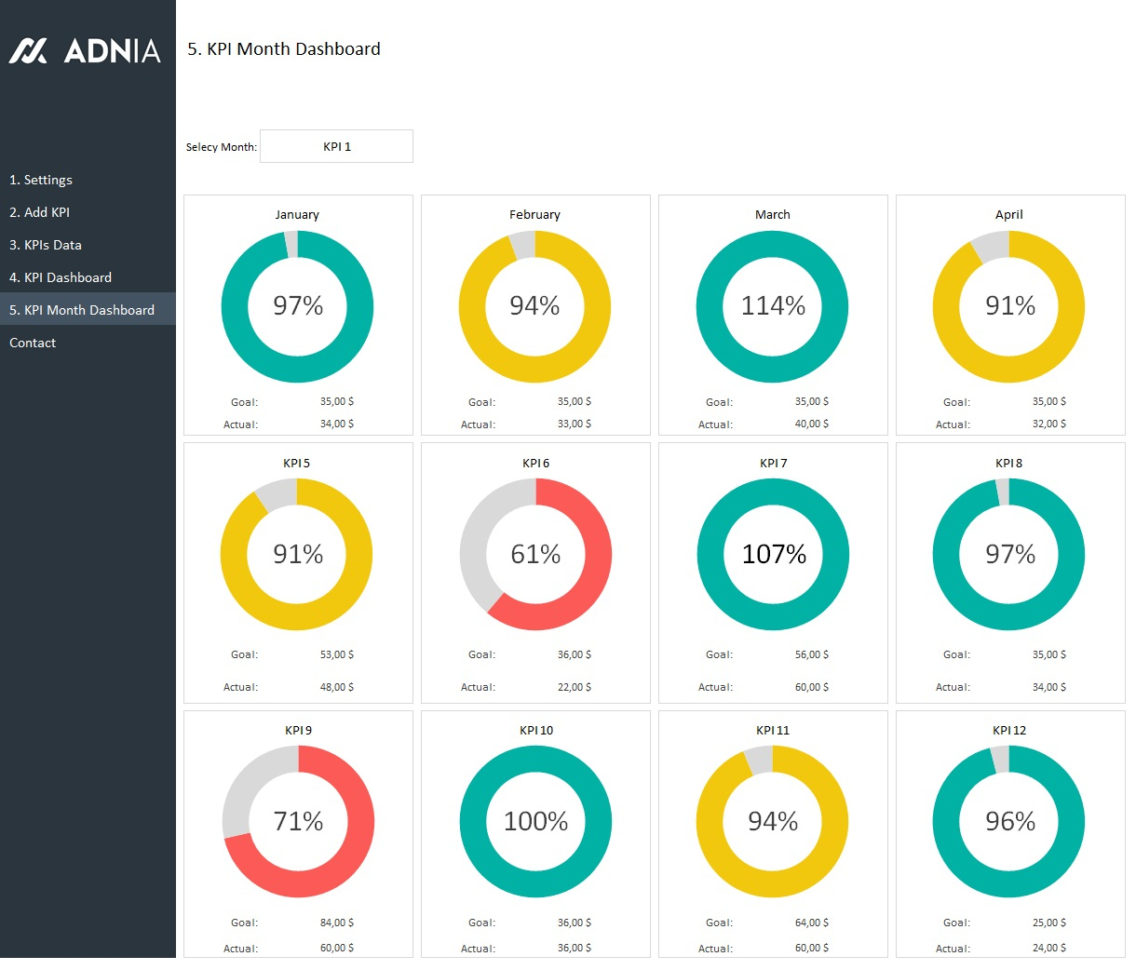Click the Goal value under January
The height and width of the screenshot is (970, 1136).
[x=335, y=401]
